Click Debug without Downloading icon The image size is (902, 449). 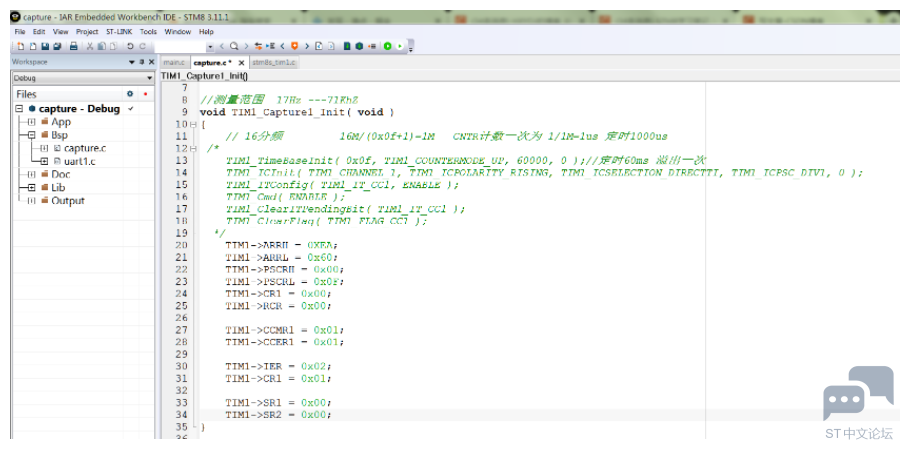(400, 46)
